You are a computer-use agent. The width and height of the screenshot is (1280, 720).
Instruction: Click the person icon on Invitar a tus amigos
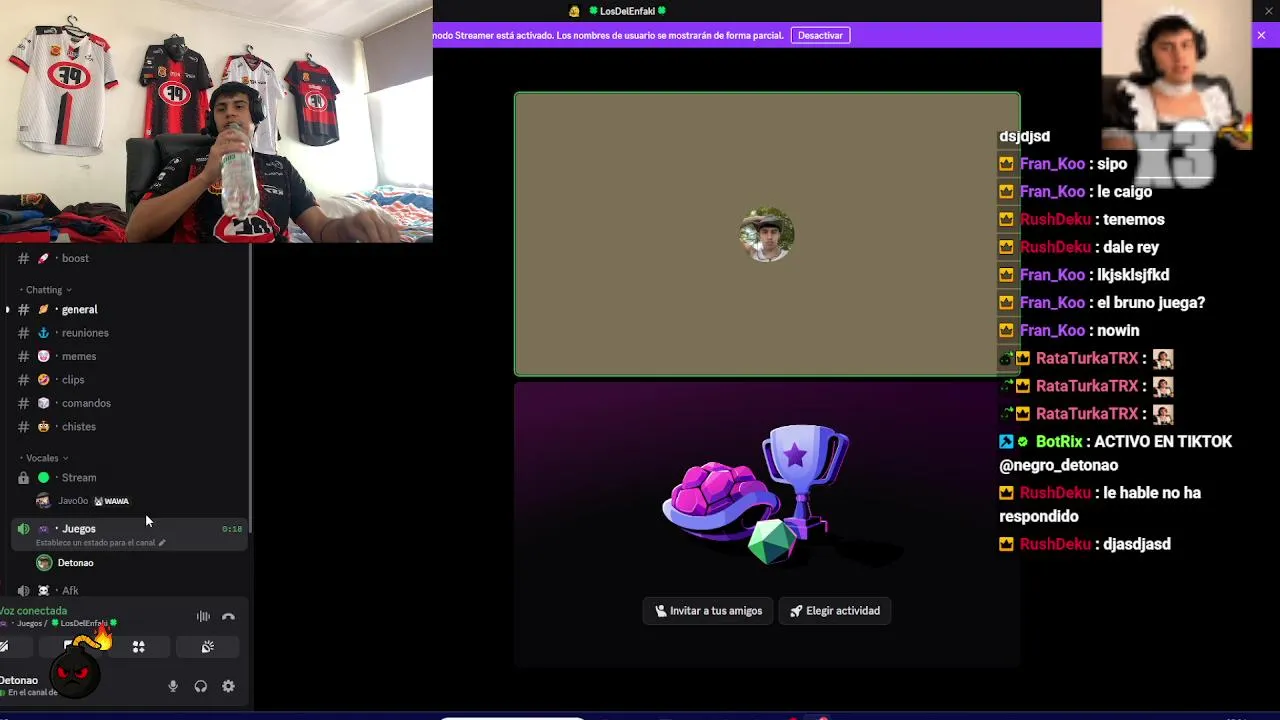coord(661,611)
